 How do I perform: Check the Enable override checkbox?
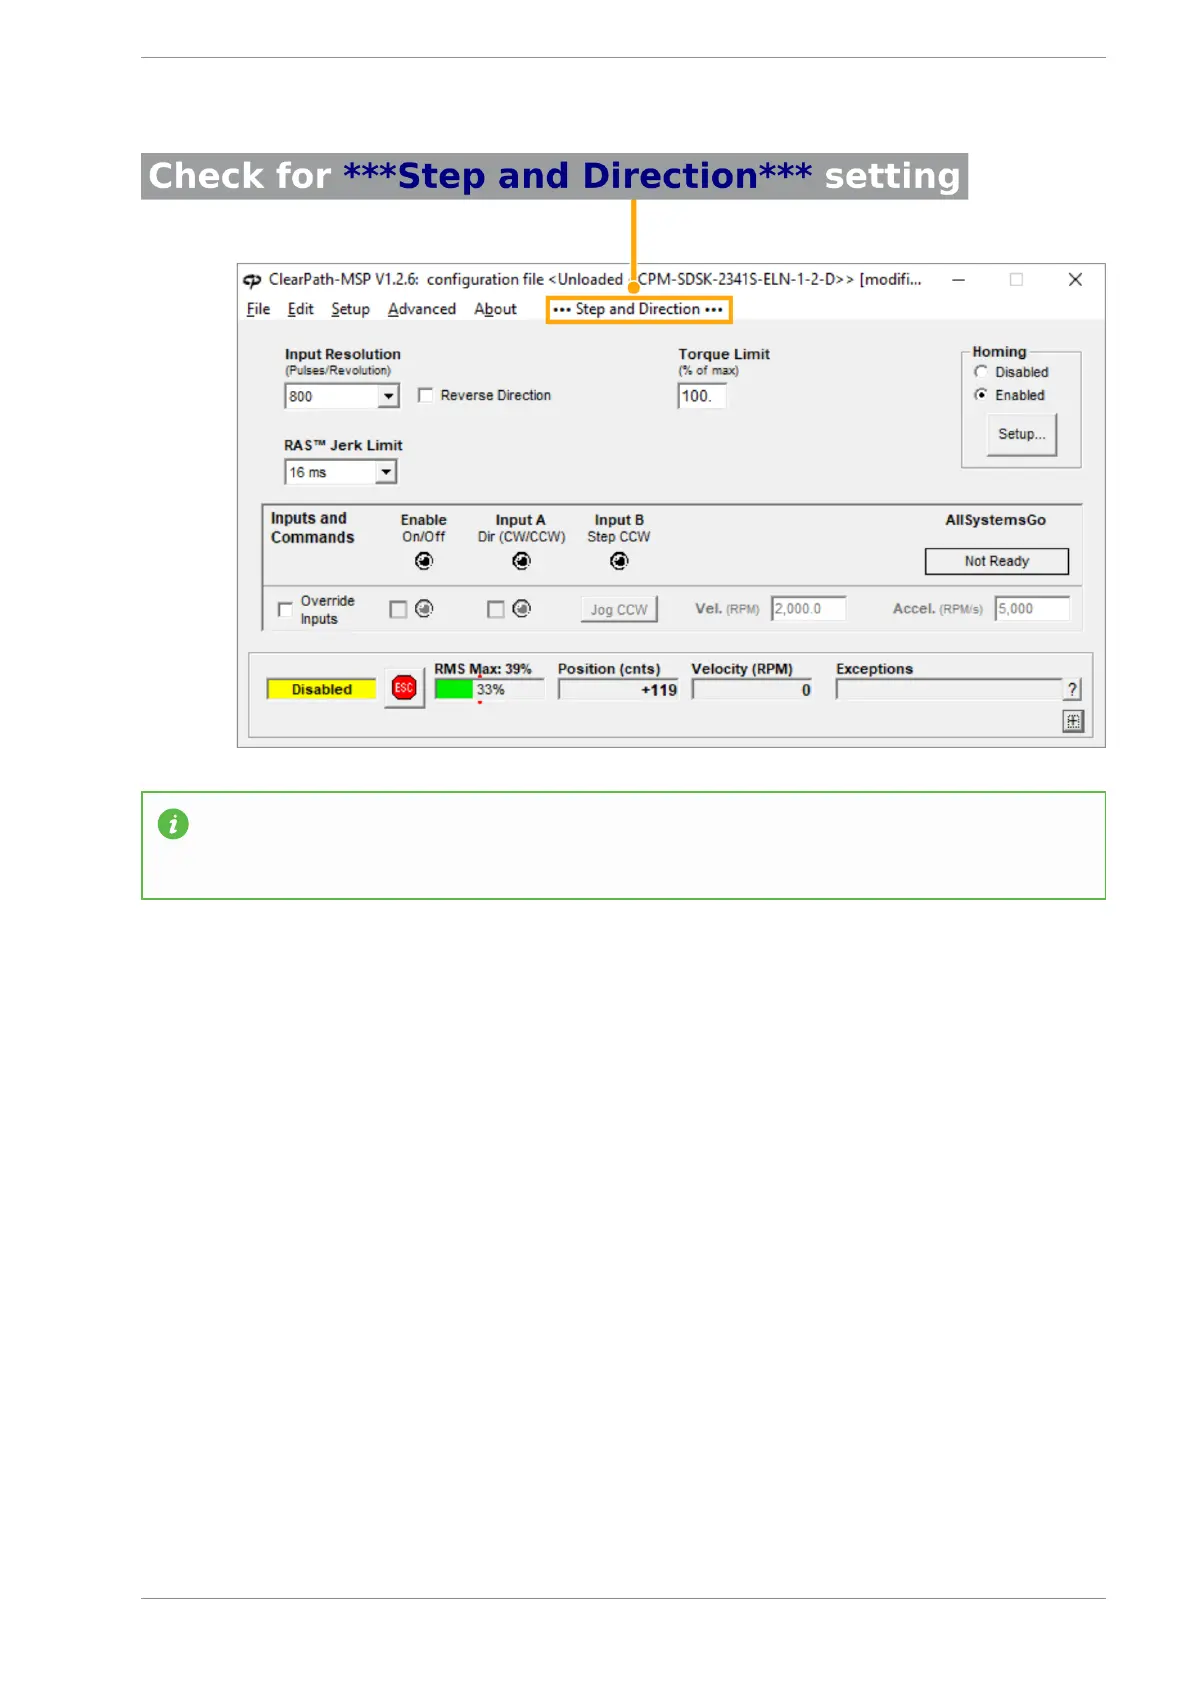pos(398,609)
